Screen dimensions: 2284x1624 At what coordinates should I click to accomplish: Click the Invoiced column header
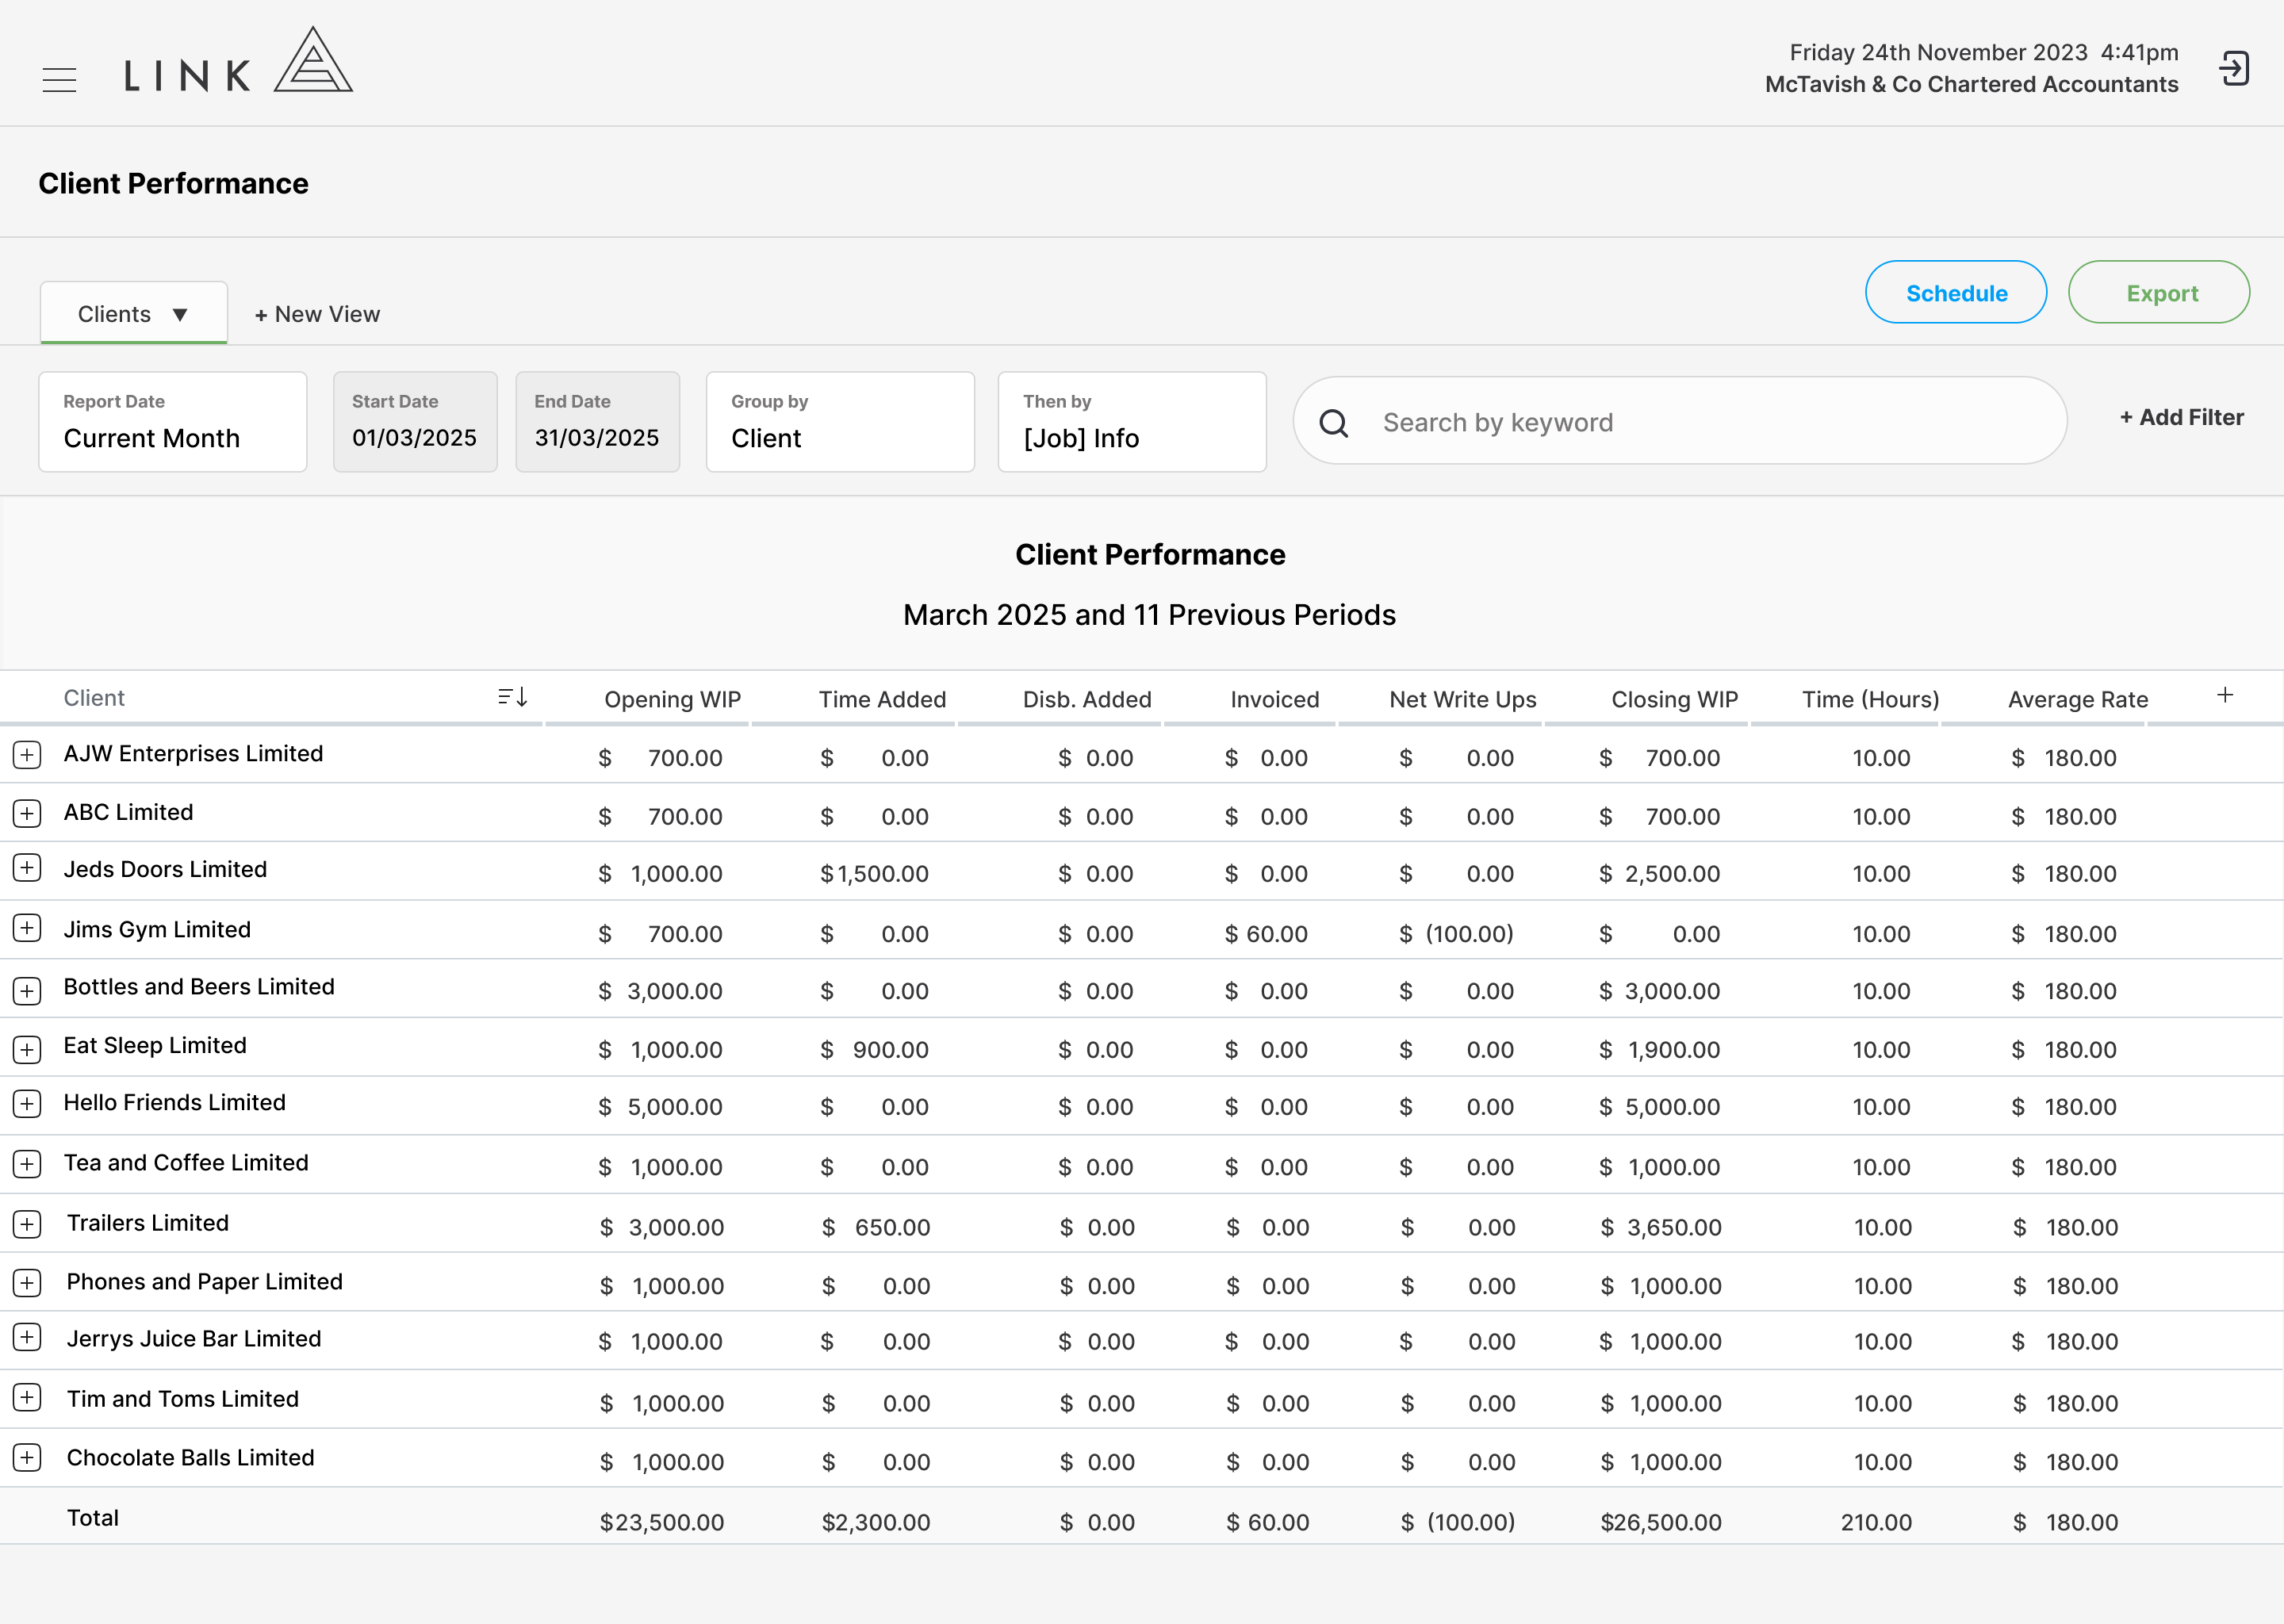pyautogui.click(x=1274, y=700)
